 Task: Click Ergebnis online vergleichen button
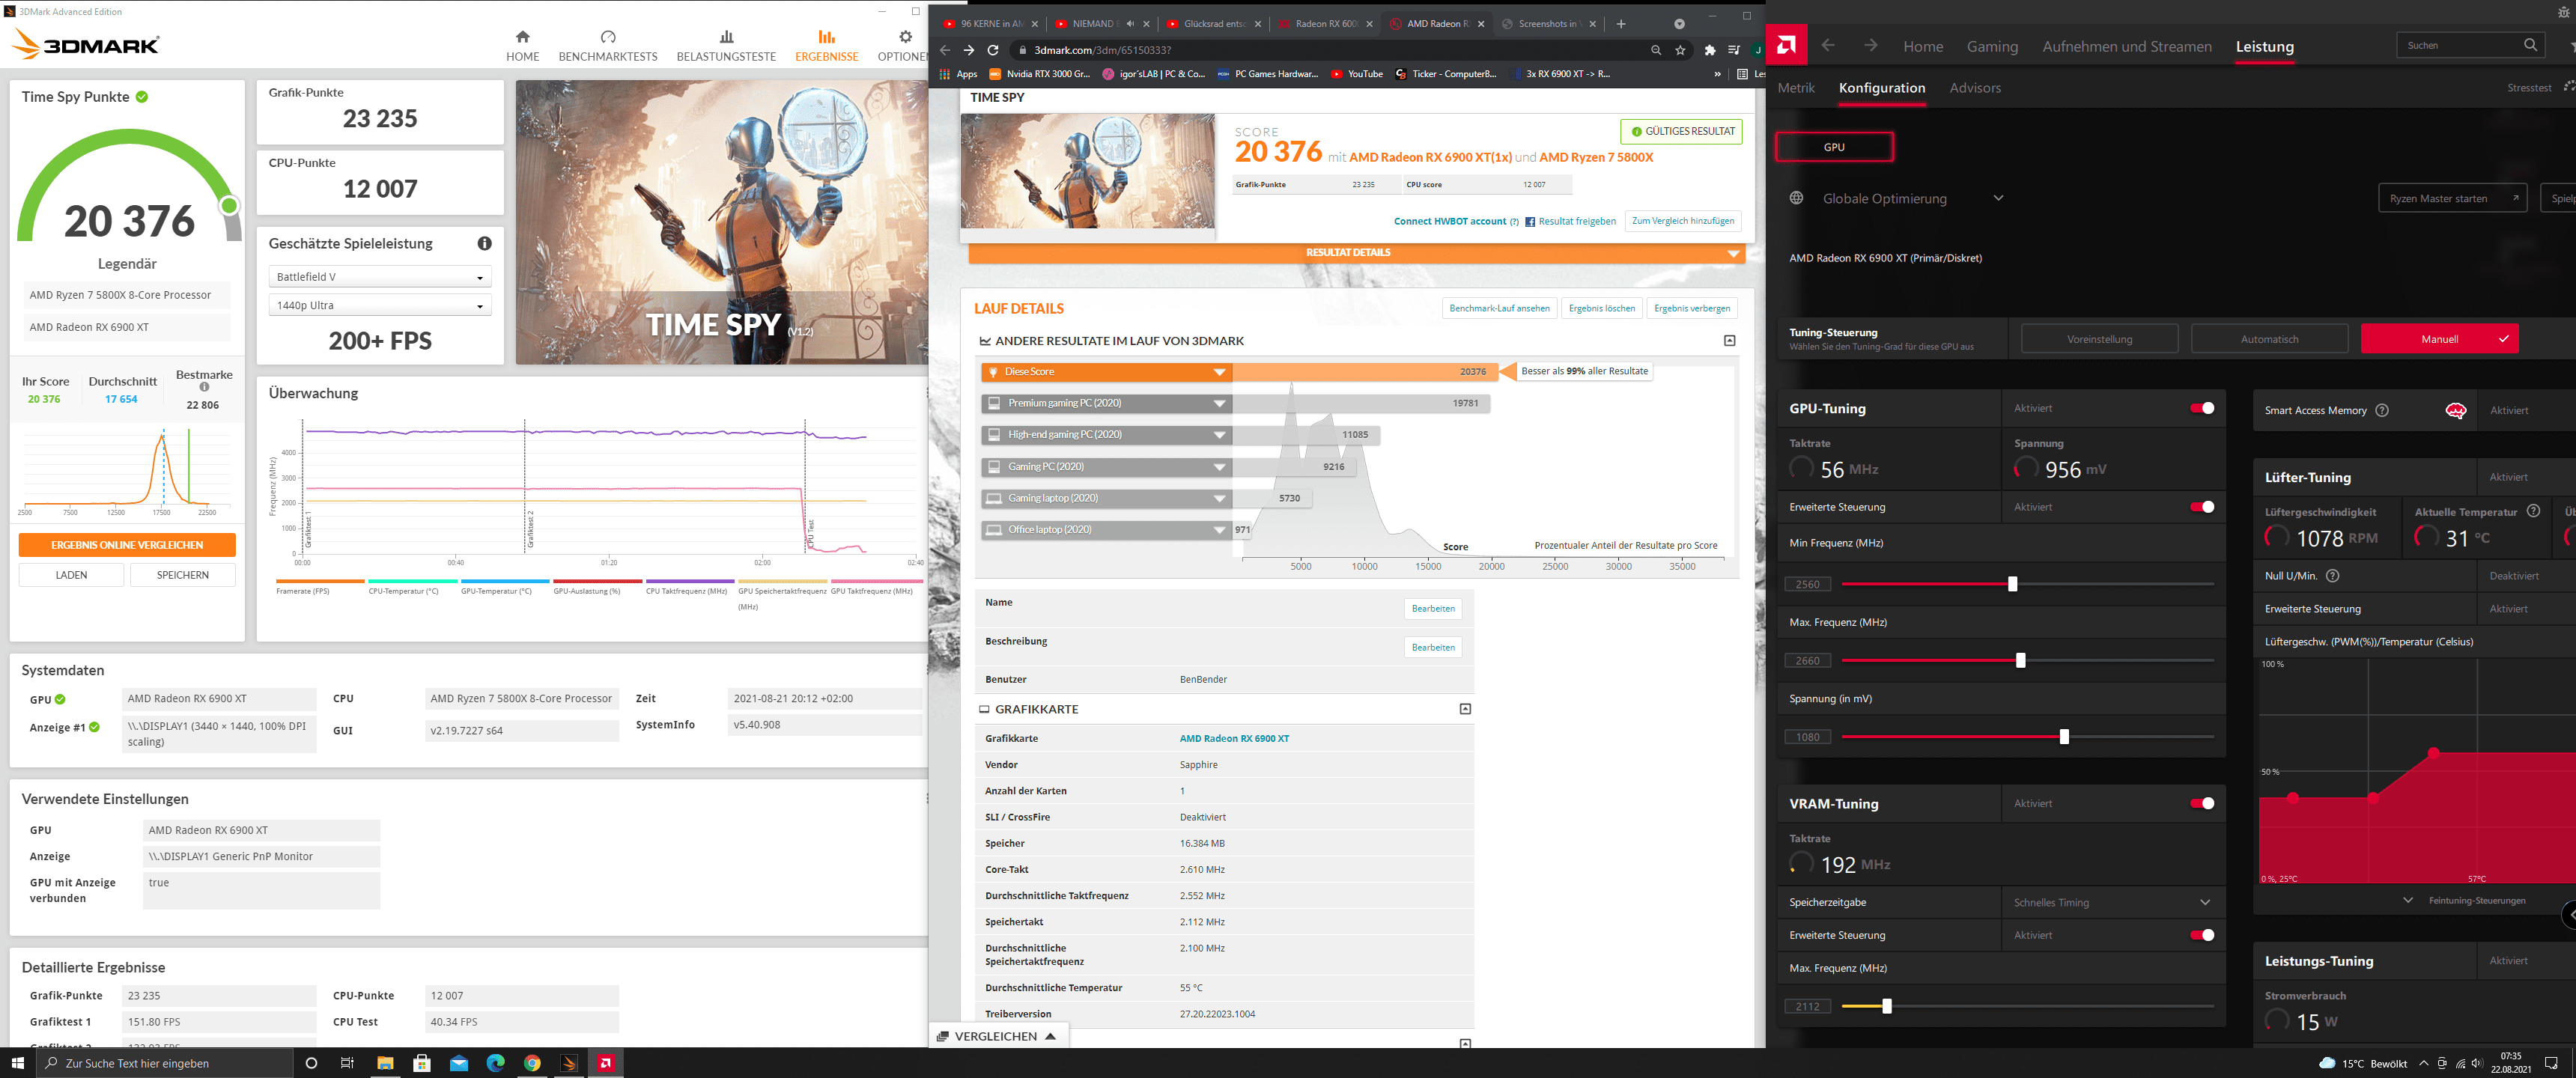pos(127,545)
